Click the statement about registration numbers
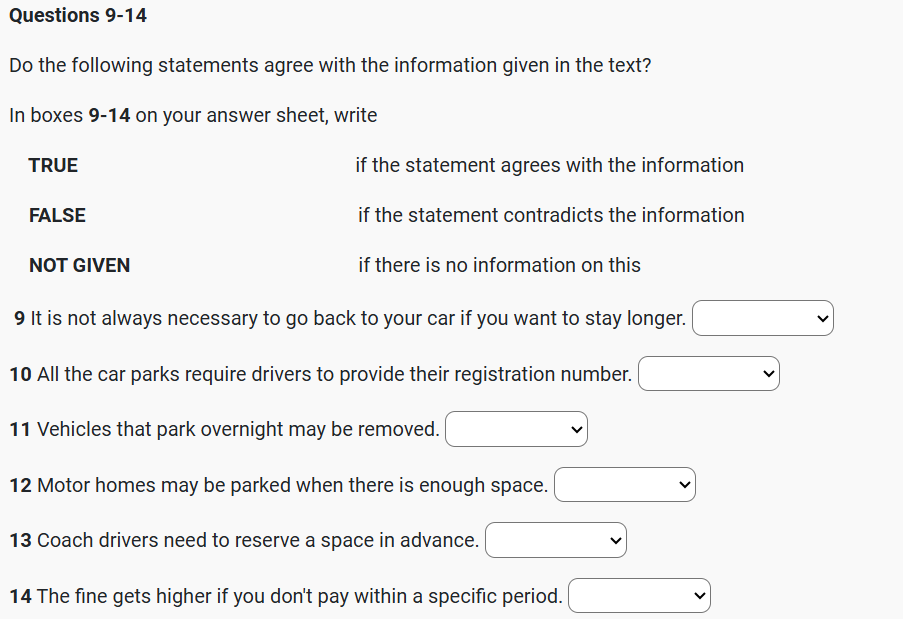Image resolution: width=903 pixels, height=619 pixels. (334, 374)
